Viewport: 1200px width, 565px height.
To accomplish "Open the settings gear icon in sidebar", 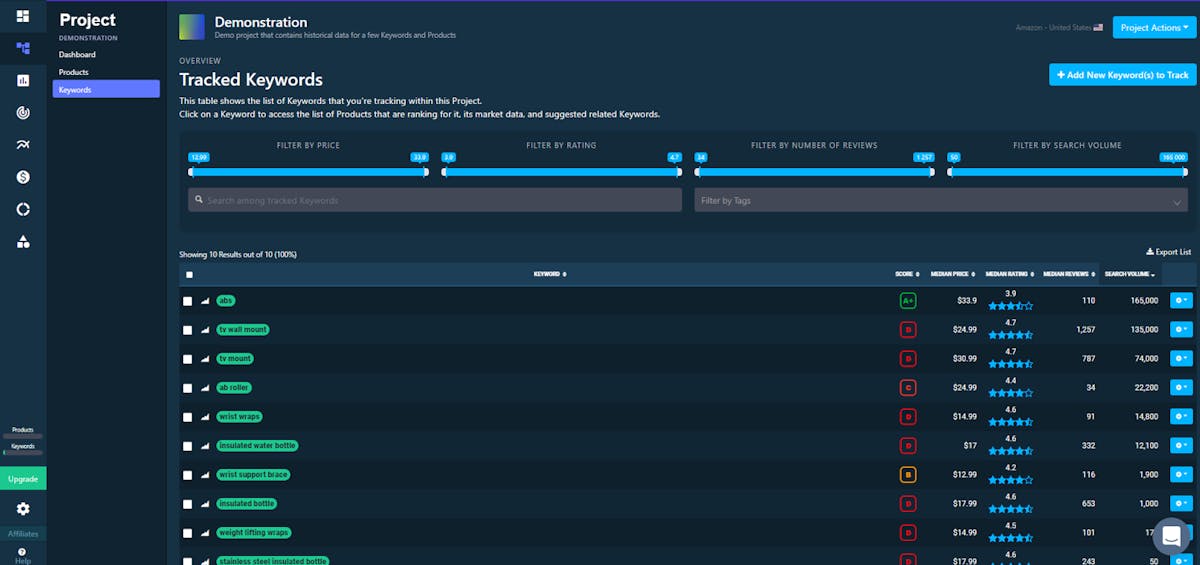I will (23, 508).
